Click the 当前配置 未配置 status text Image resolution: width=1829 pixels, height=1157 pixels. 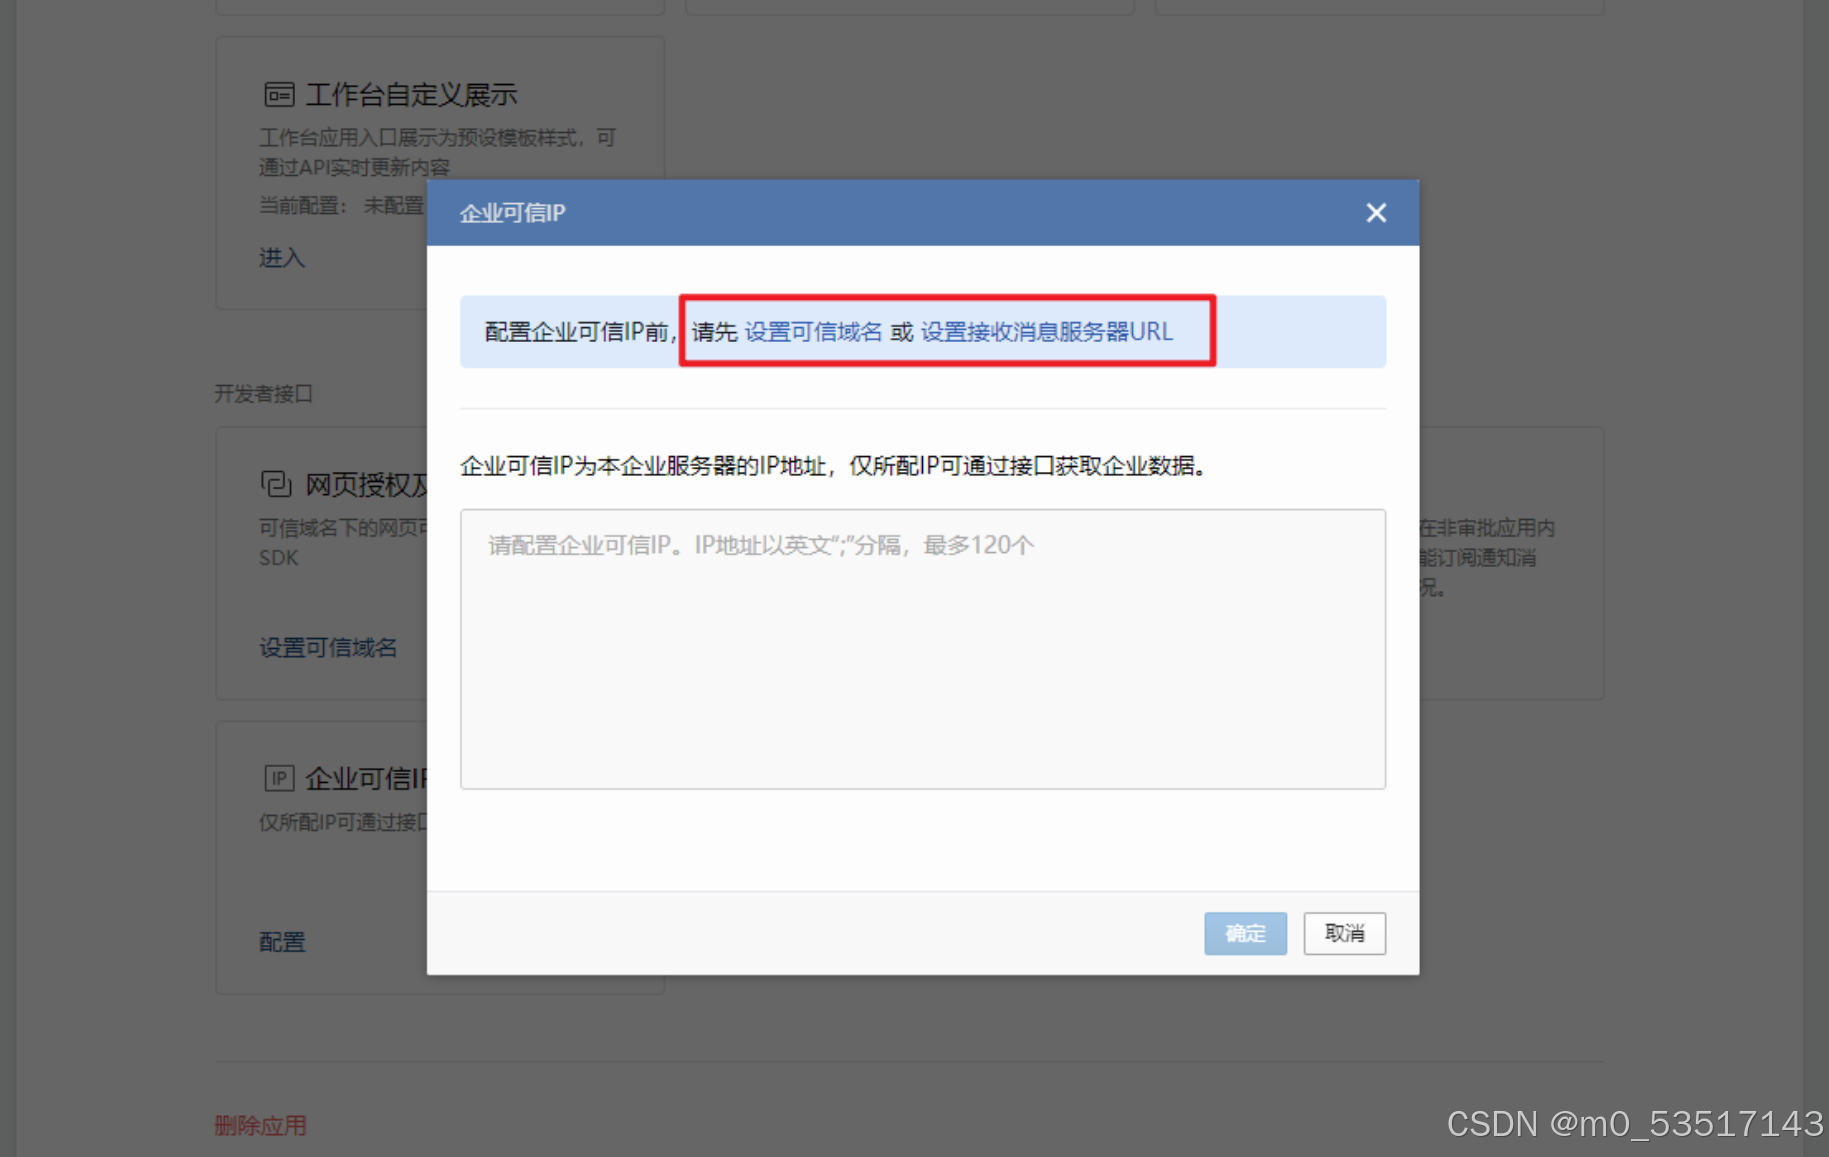point(341,205)
